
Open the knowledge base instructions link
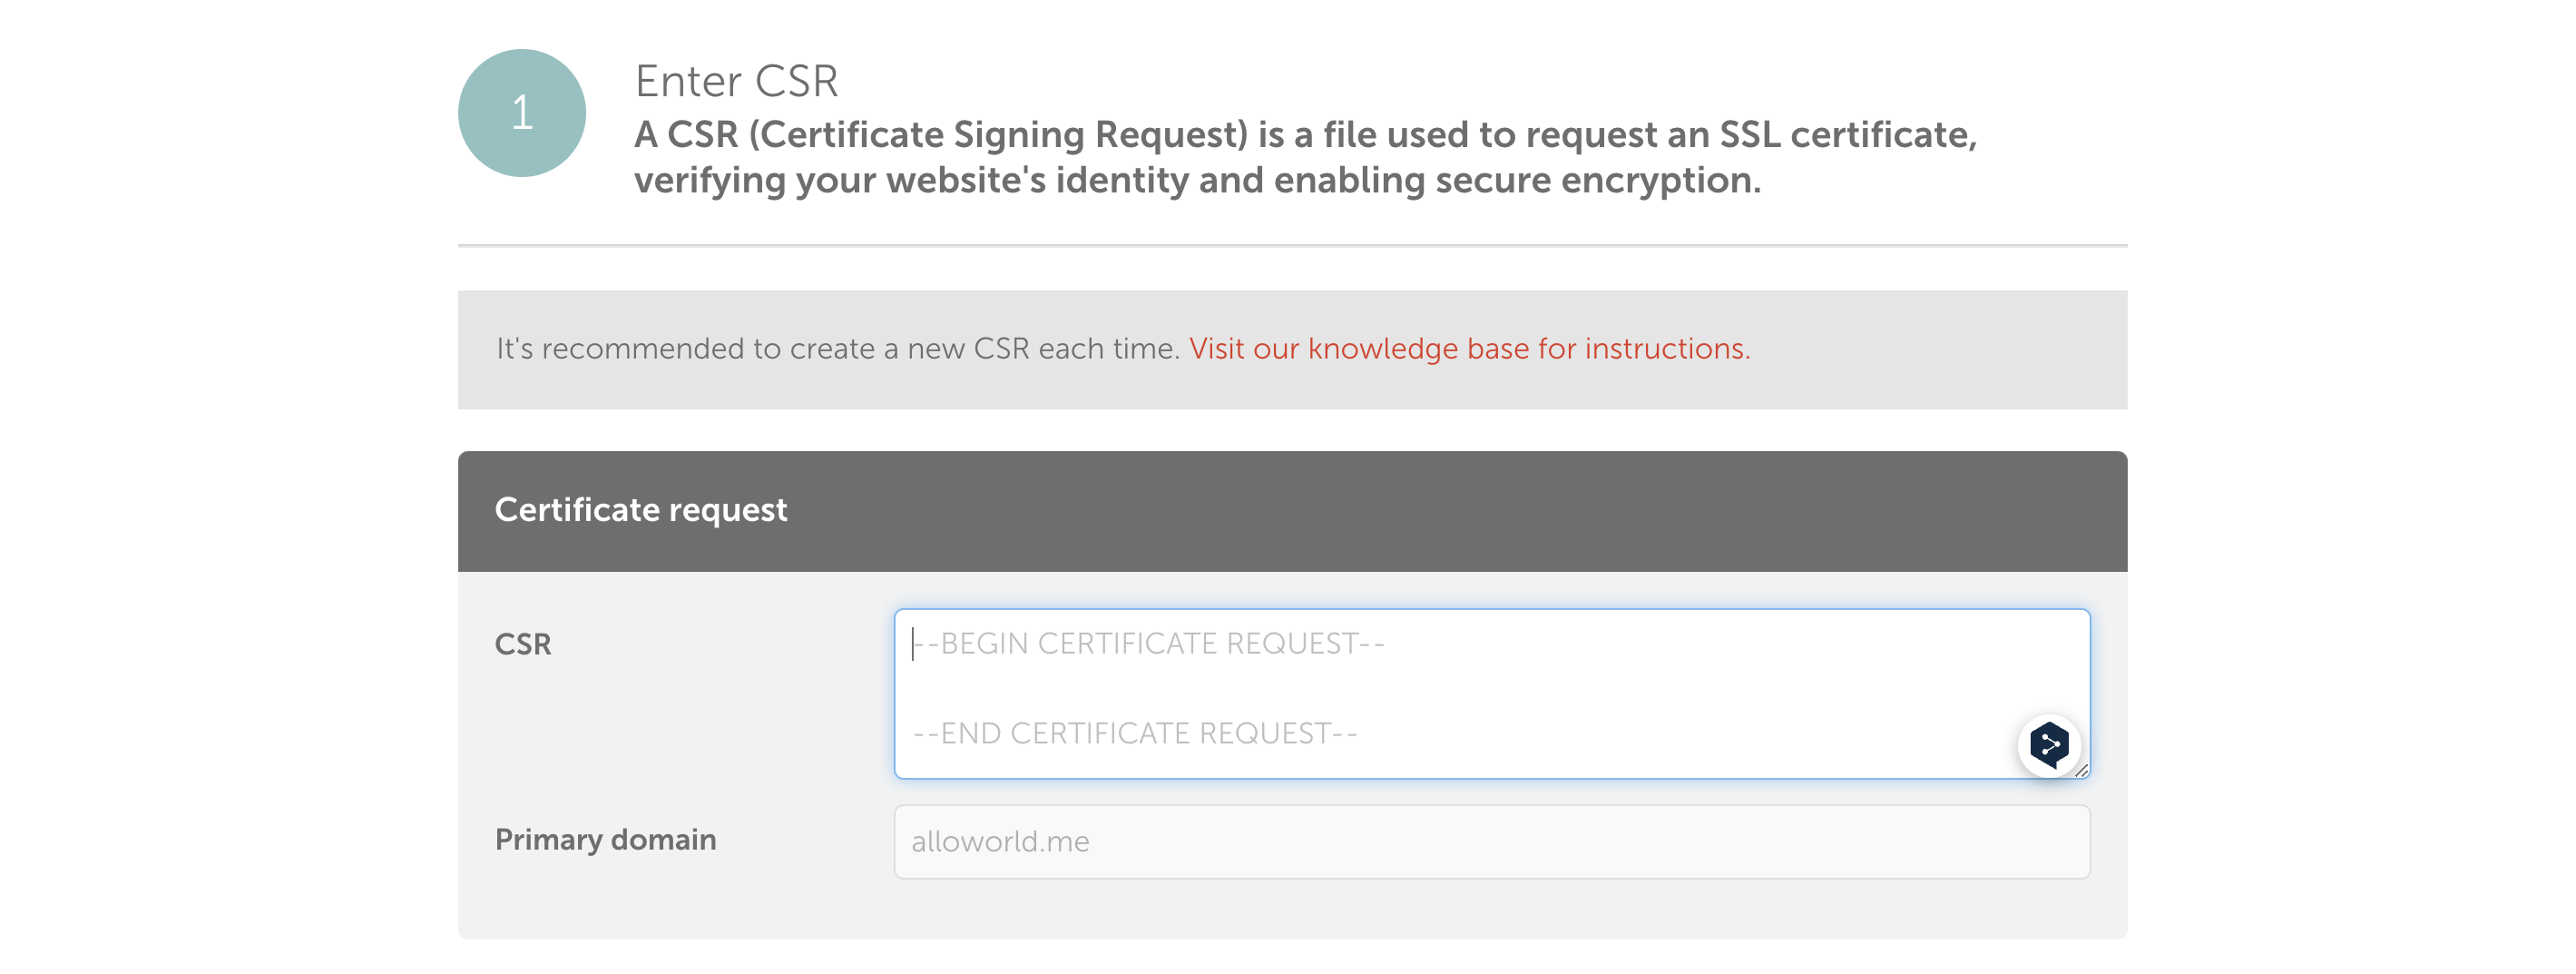coord(1468,348)
